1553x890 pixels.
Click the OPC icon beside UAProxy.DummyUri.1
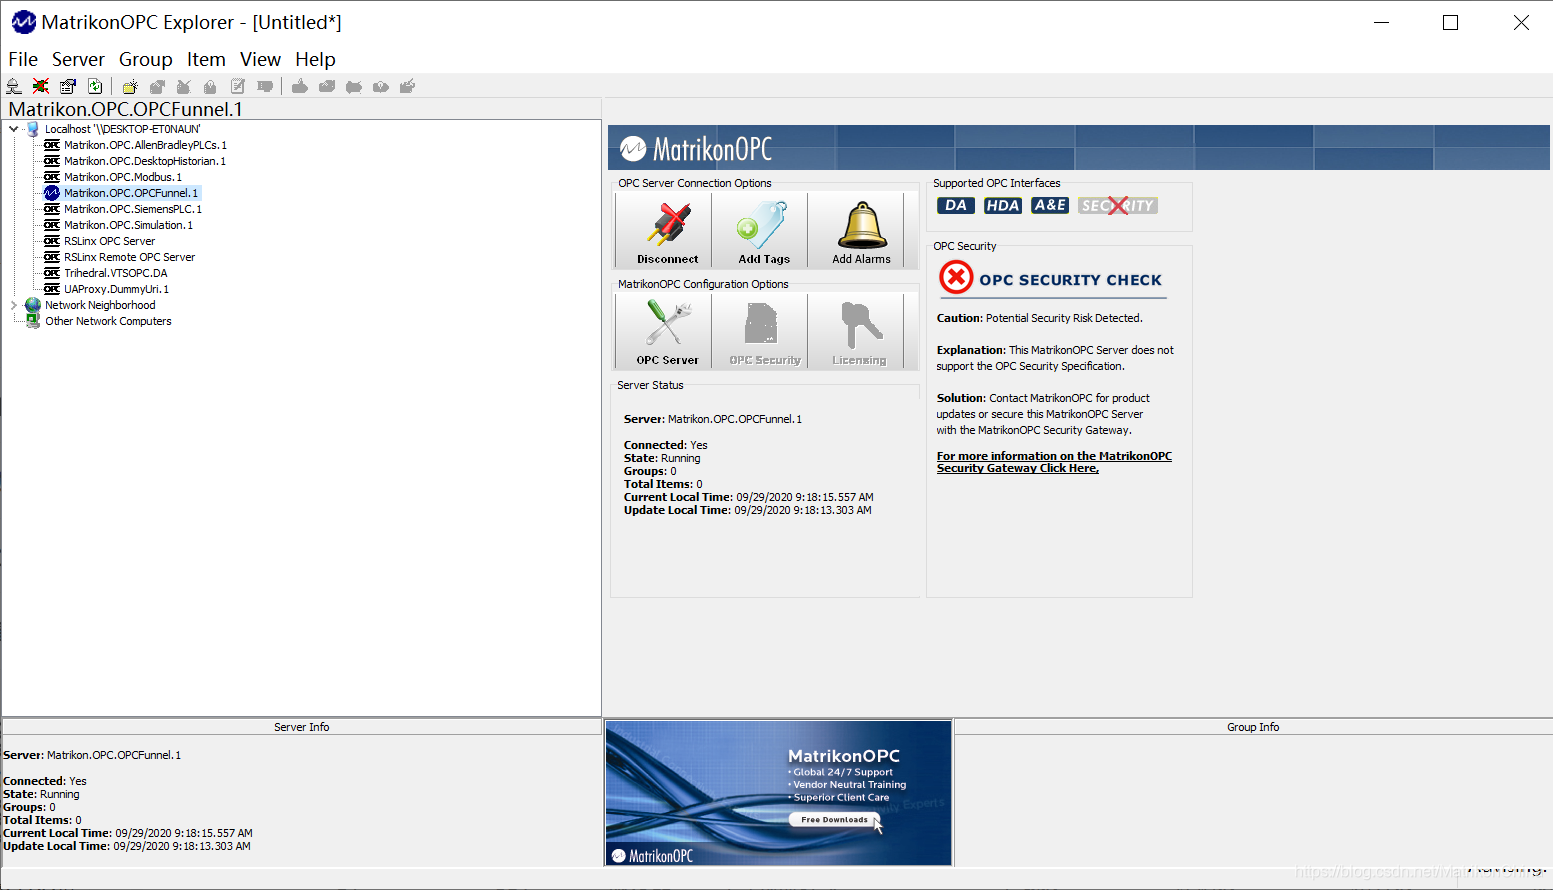pos(52,289)
